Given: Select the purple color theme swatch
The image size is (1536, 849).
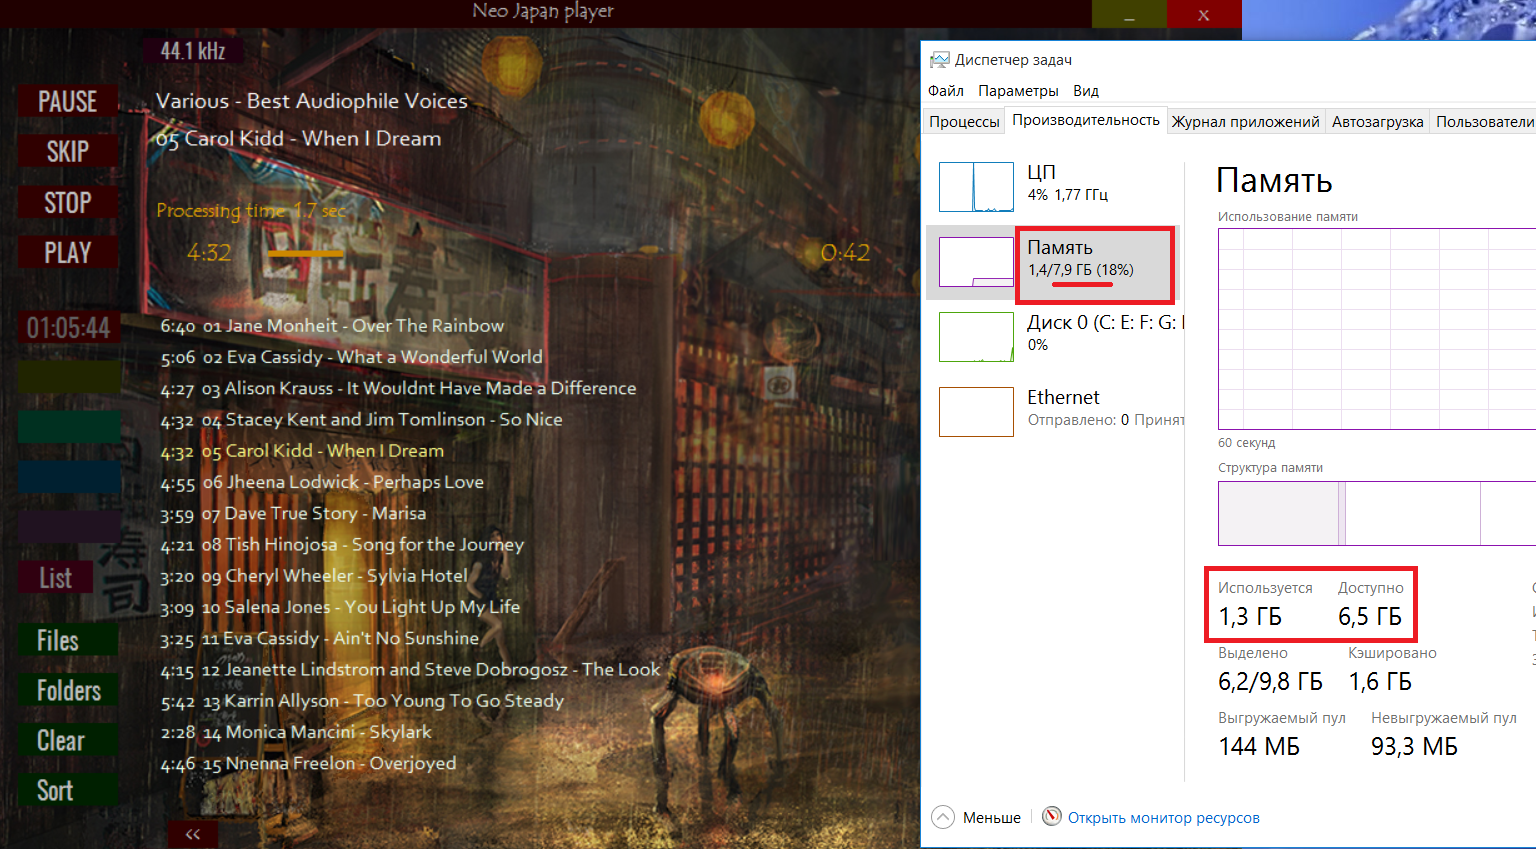Looking at the screenshot, I should (x=69, y=527).
